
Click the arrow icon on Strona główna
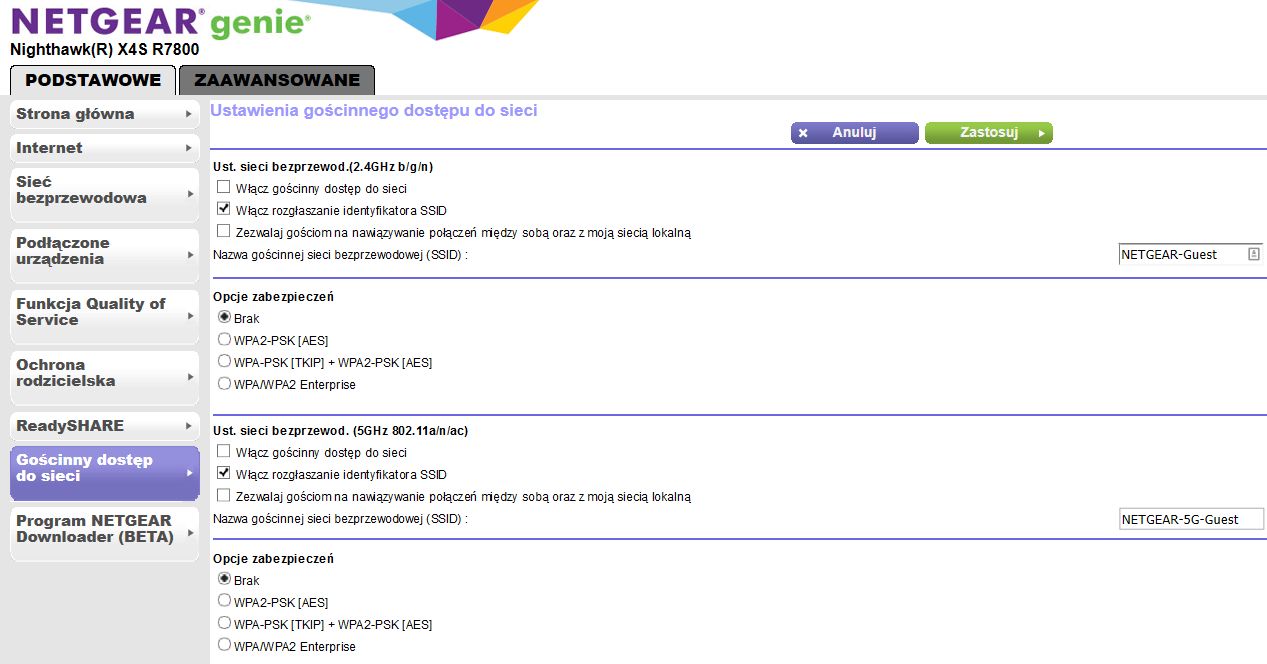pos(188,114)
